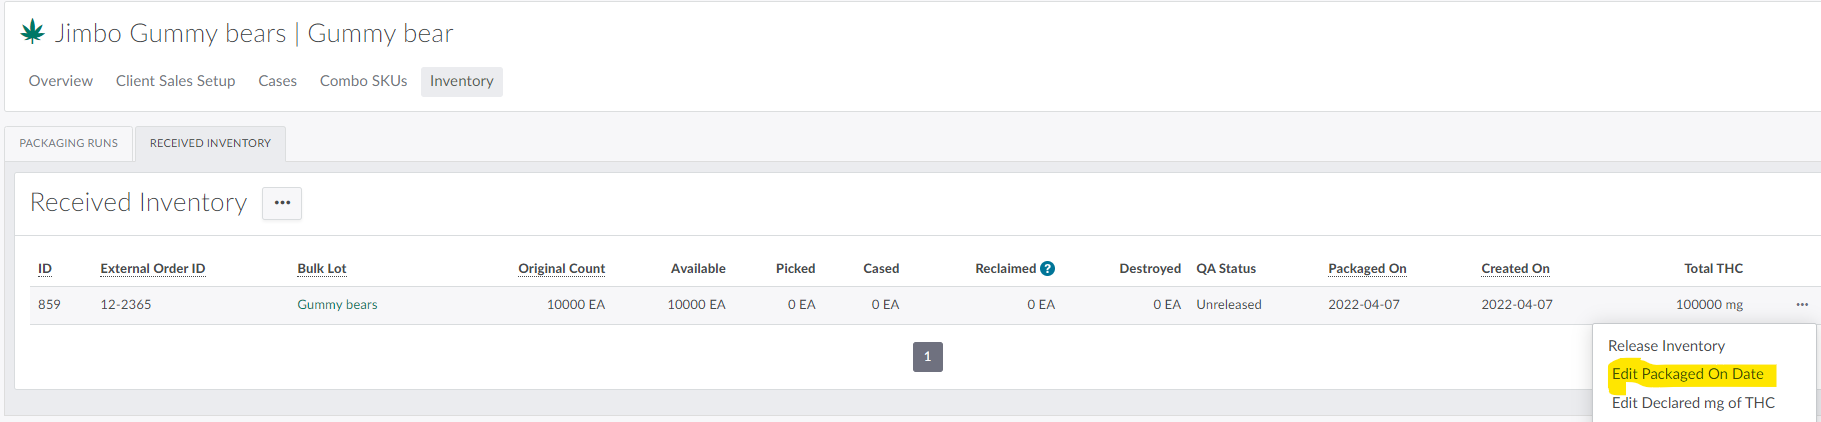Select Edit Packaged On Date option
Viewport: 1821px width, 422px height.
[1687, 374]
